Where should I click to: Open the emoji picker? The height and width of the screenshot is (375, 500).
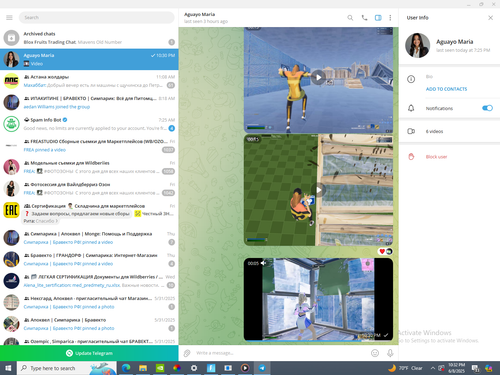click(375, 353)
